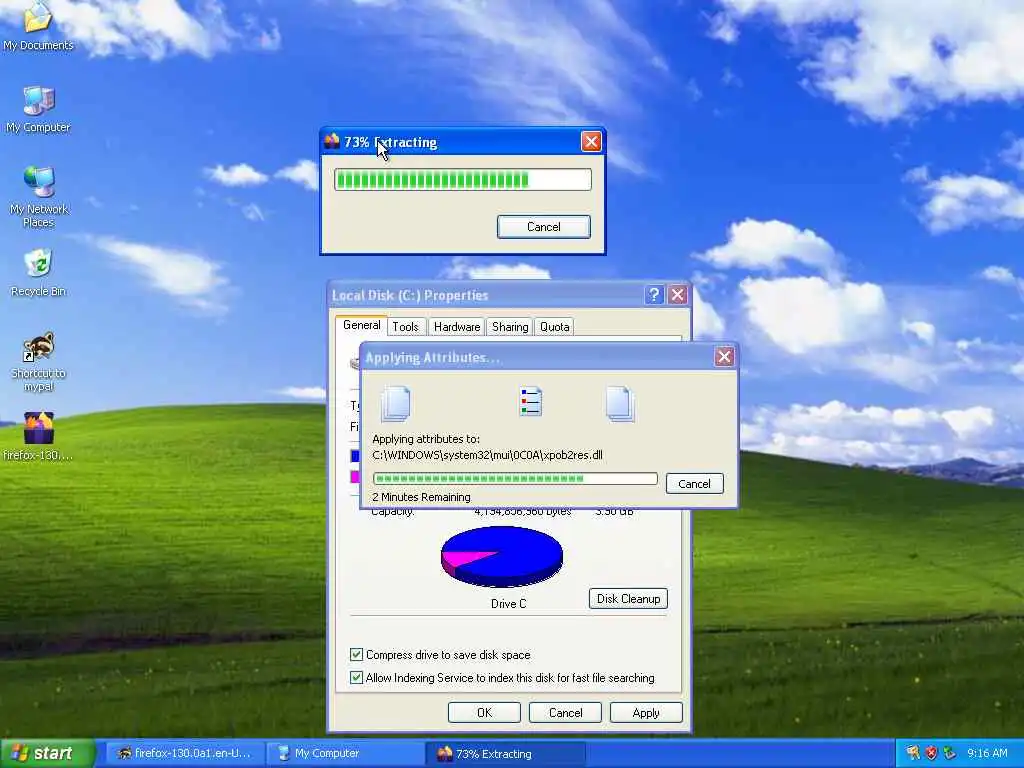Select the firefox-130 installer desktop icon
The height and width of the screenshot is (768, 1024).
click(x=39, y=436)
